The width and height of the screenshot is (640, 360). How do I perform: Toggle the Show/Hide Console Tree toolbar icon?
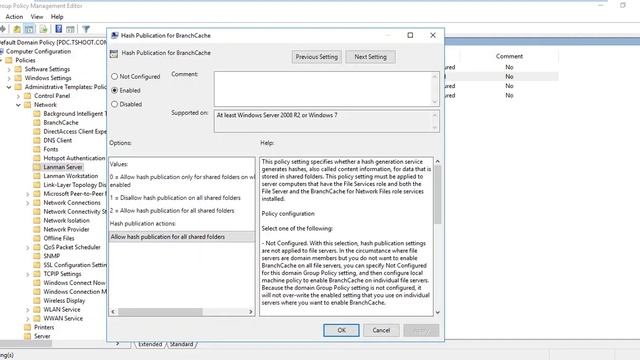point(29,29)
